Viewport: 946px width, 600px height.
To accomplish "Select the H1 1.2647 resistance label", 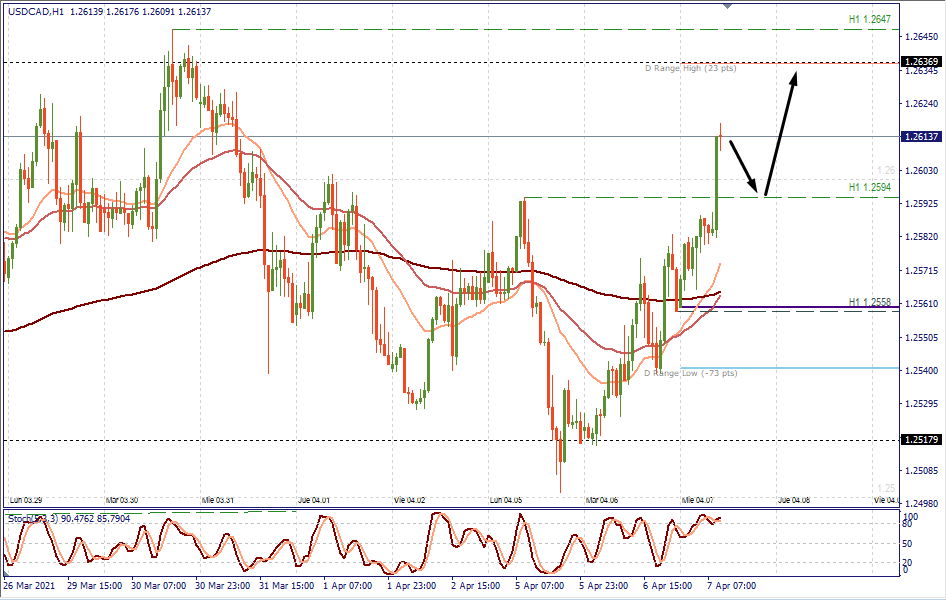I will tap(869, 19).
